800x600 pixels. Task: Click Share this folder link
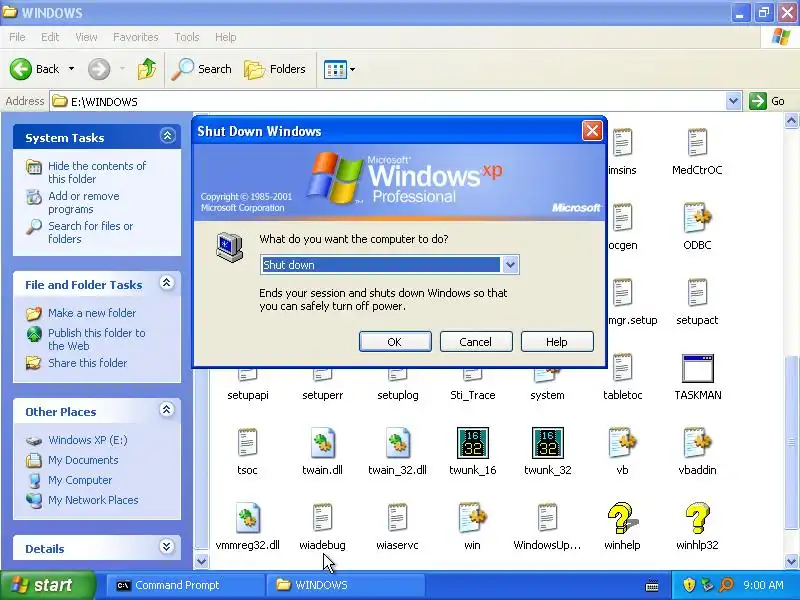pyautogui.click(x=88, y=363)
